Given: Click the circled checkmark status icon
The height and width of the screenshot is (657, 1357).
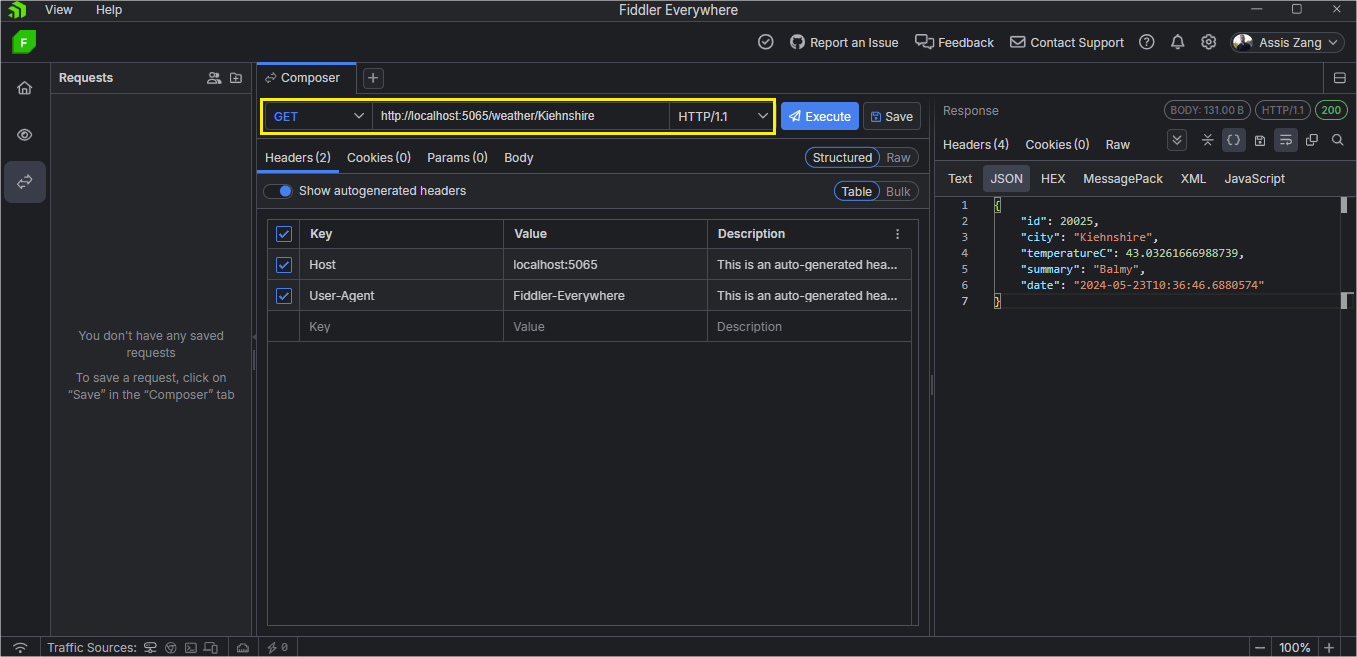Looking at the screenshot, I should pos(766,42).
